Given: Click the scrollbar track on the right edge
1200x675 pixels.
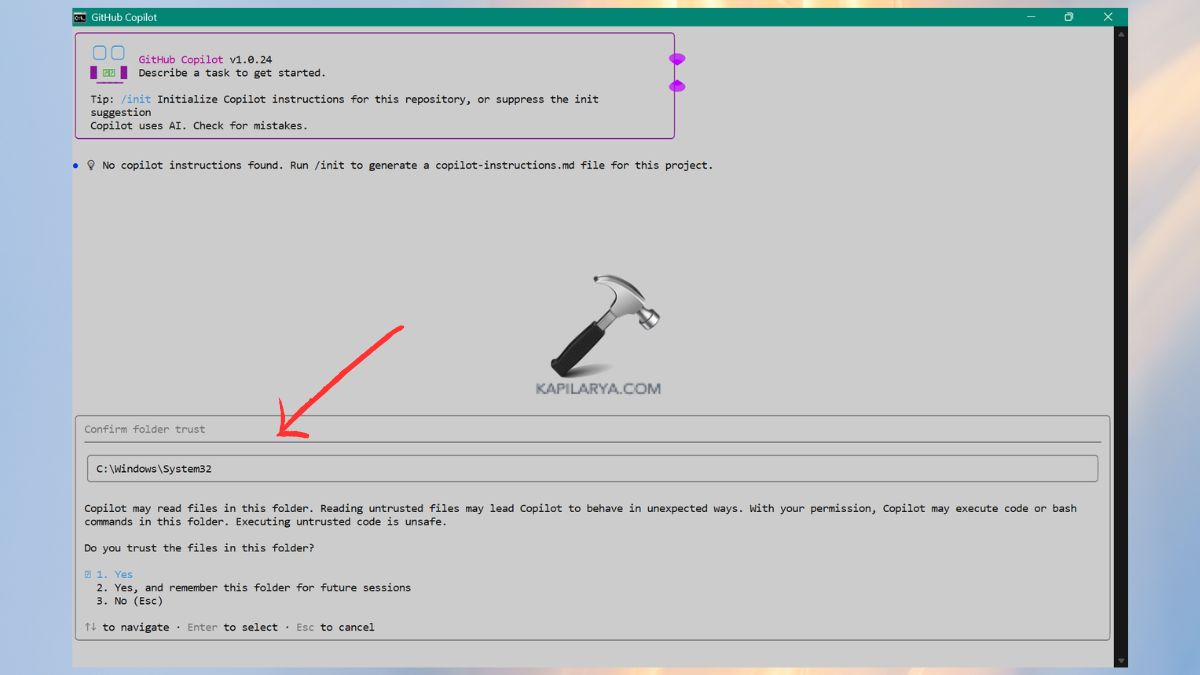Looking at the screenshot, I should point(1119,350).
